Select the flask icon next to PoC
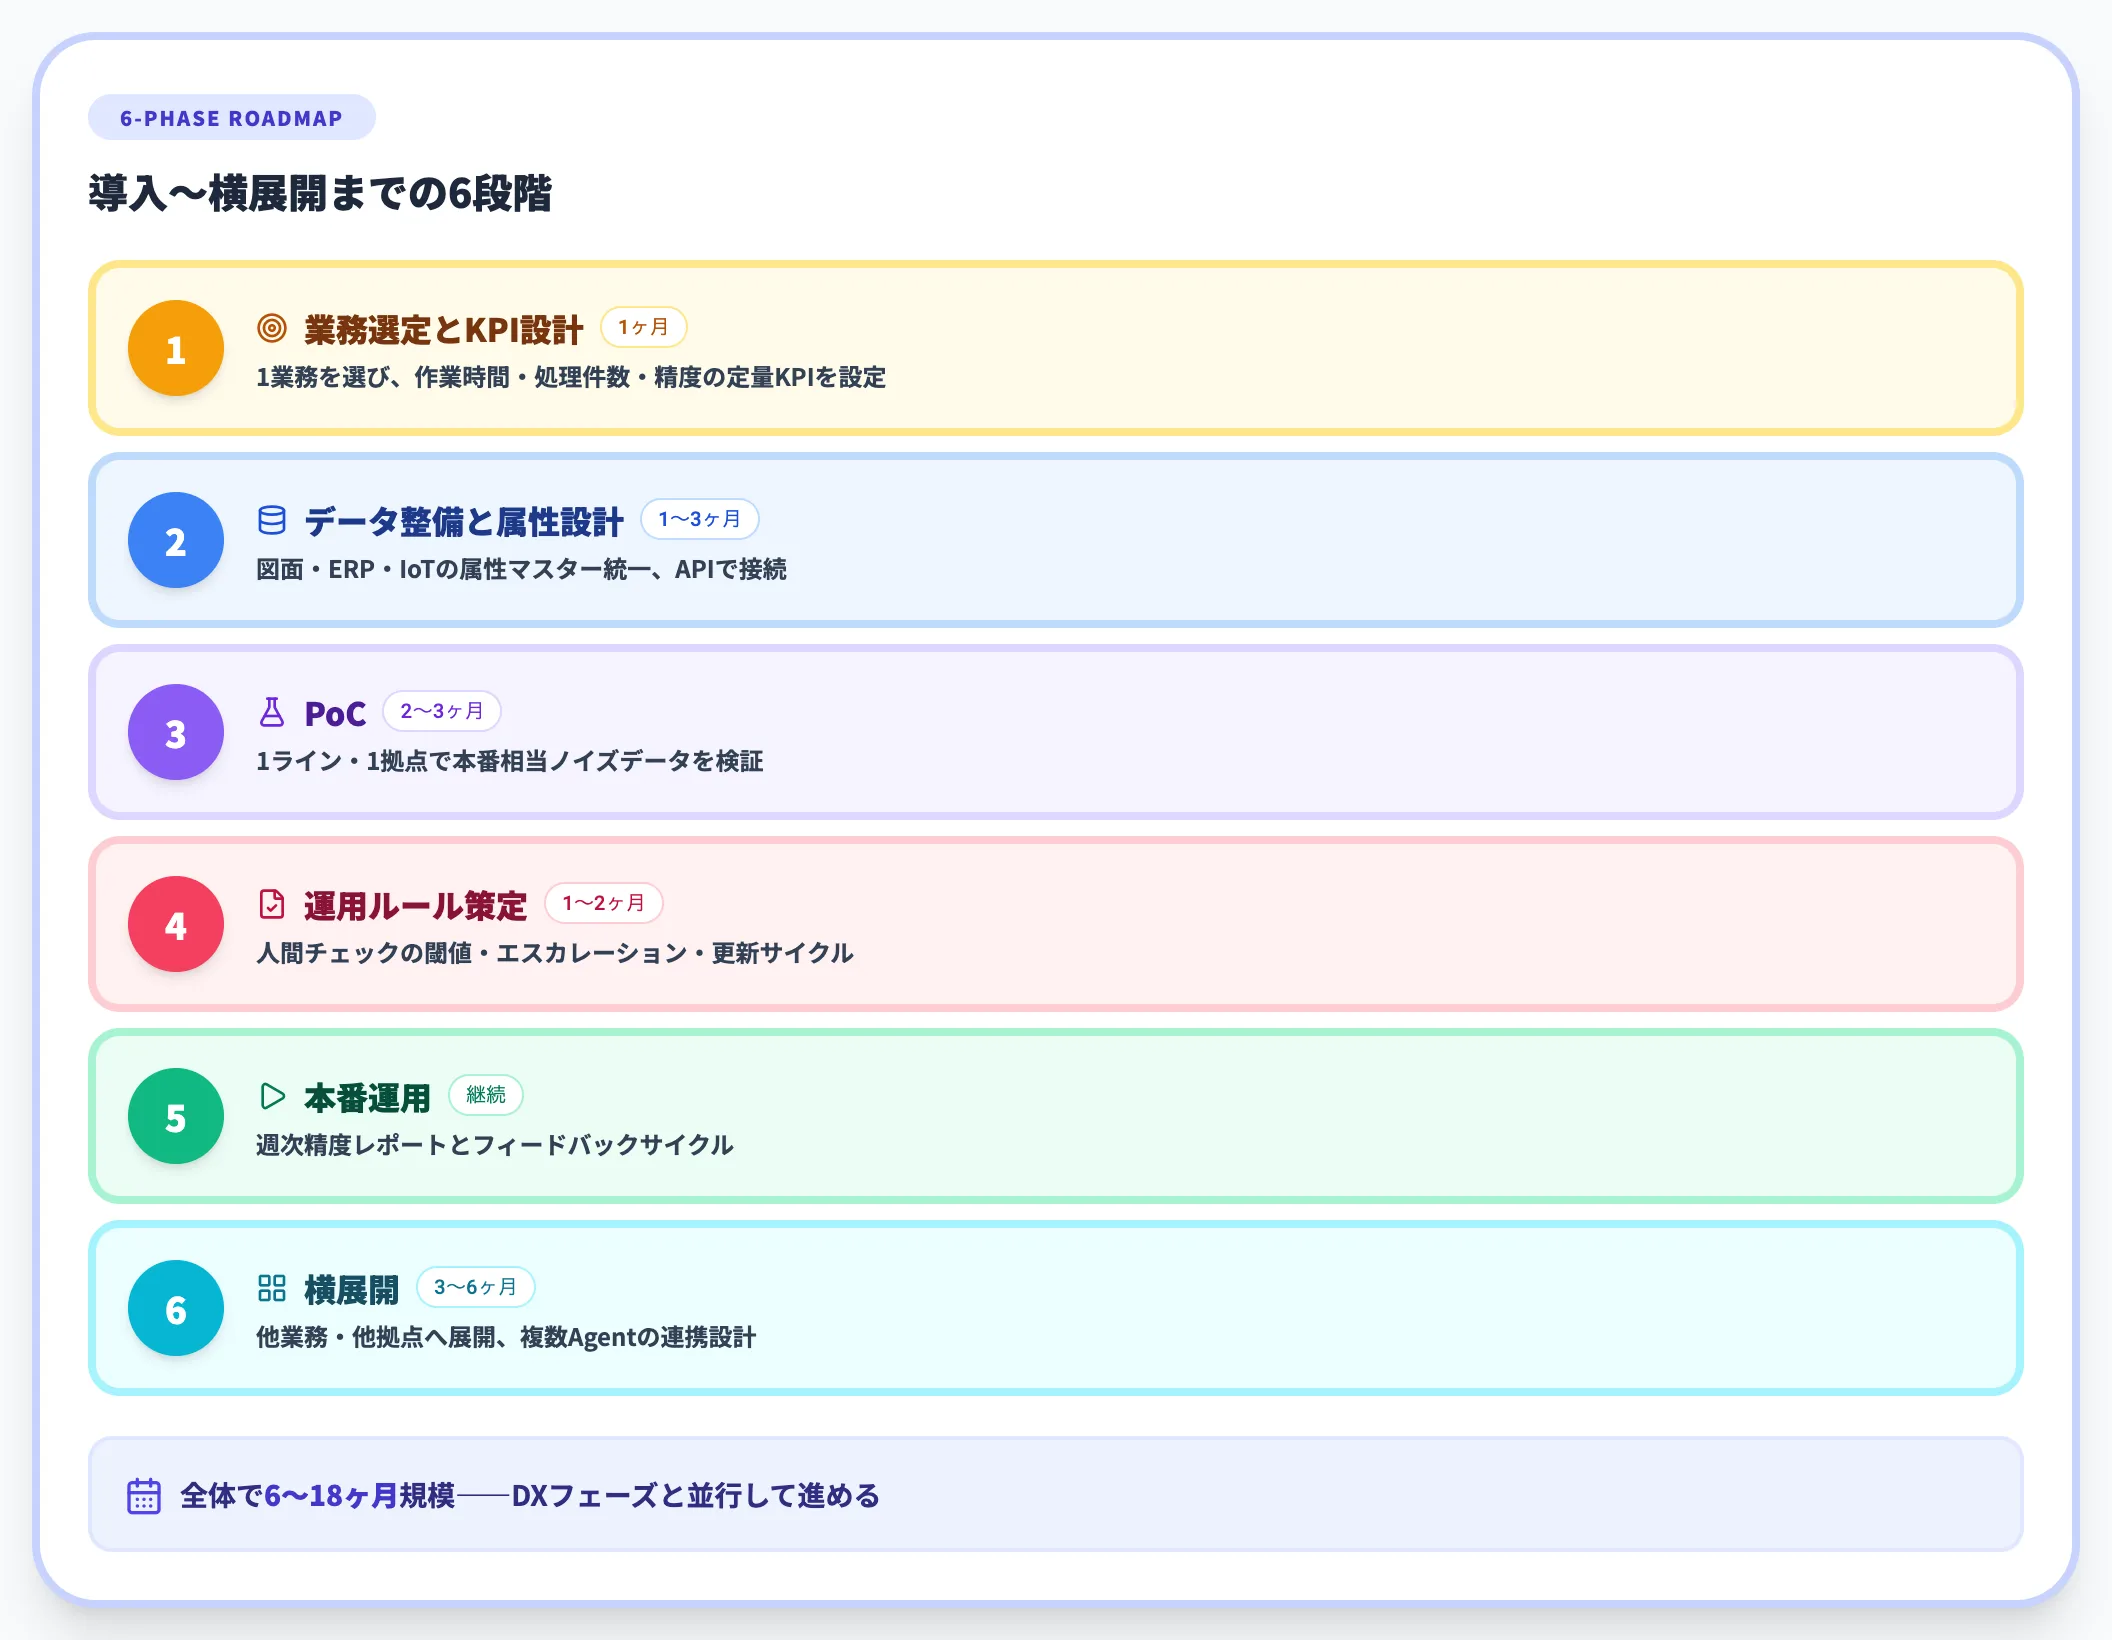2112x1640 pixels. (x=271, y=711)
